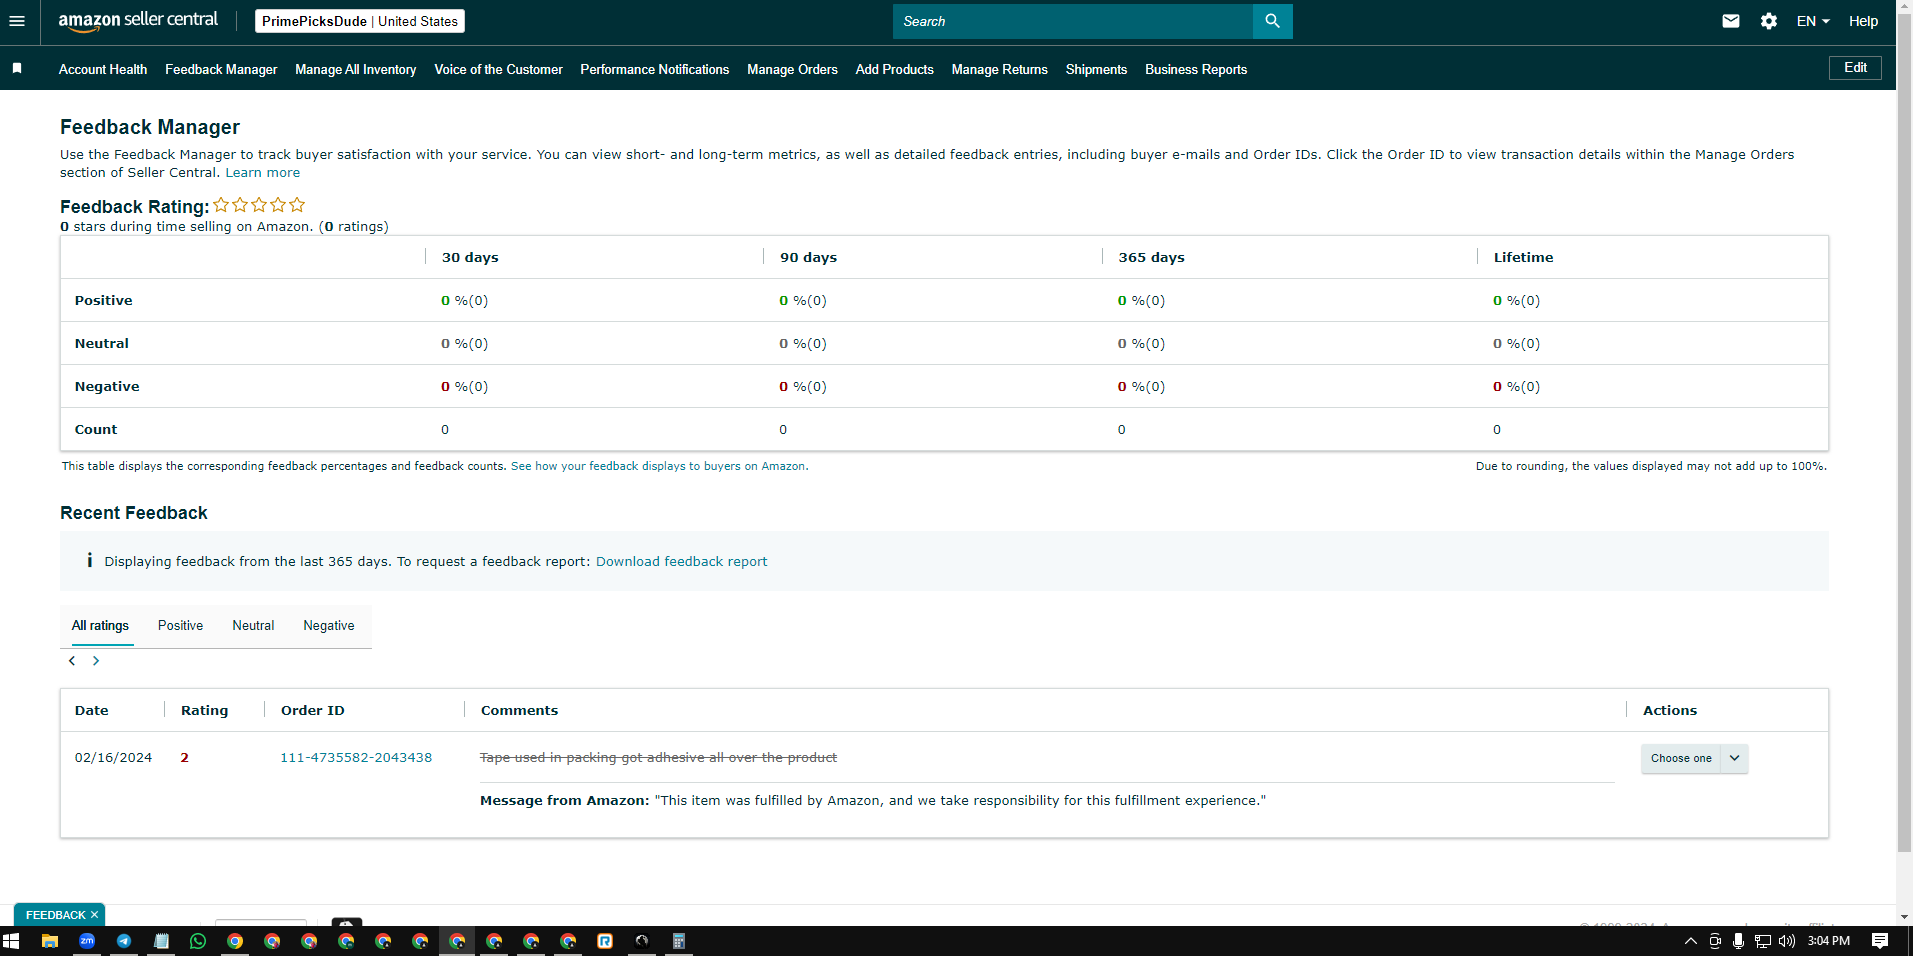Click the bookmark icon beside Account Health
Screen dimensions: 1913x956
(17, 68)
